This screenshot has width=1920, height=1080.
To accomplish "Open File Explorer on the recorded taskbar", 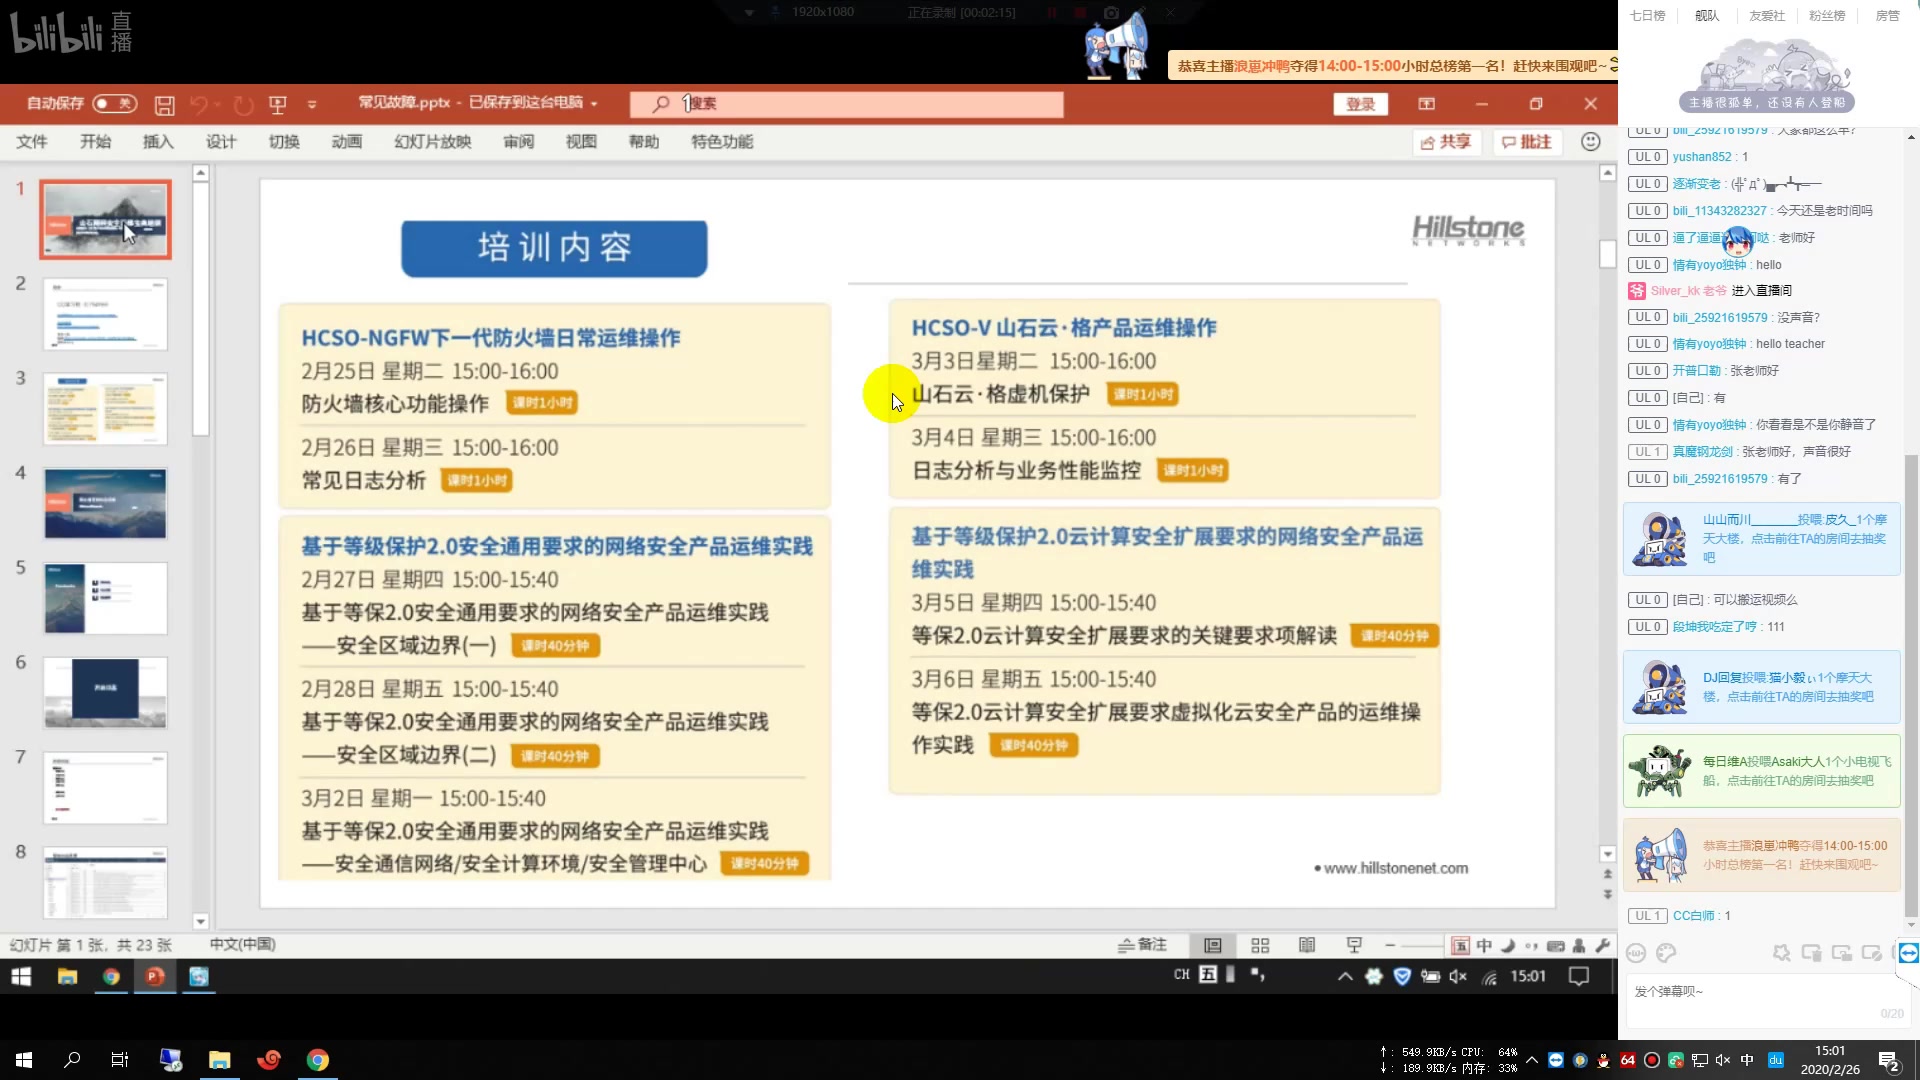I will click(67, 976).
